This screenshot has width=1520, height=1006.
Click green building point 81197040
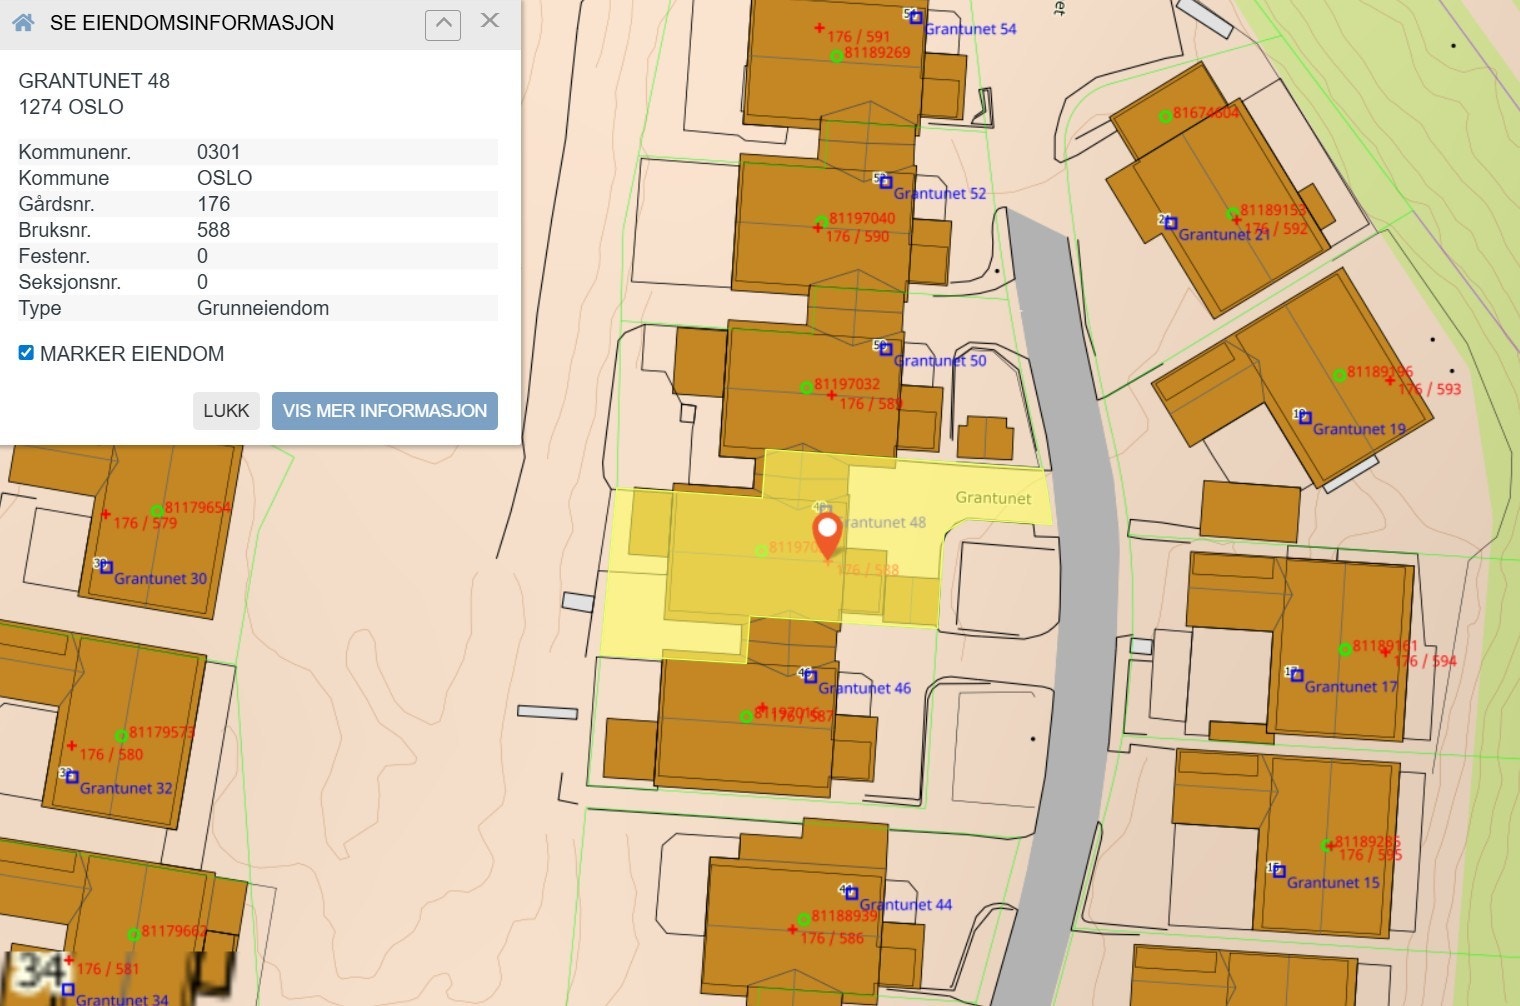822,220
